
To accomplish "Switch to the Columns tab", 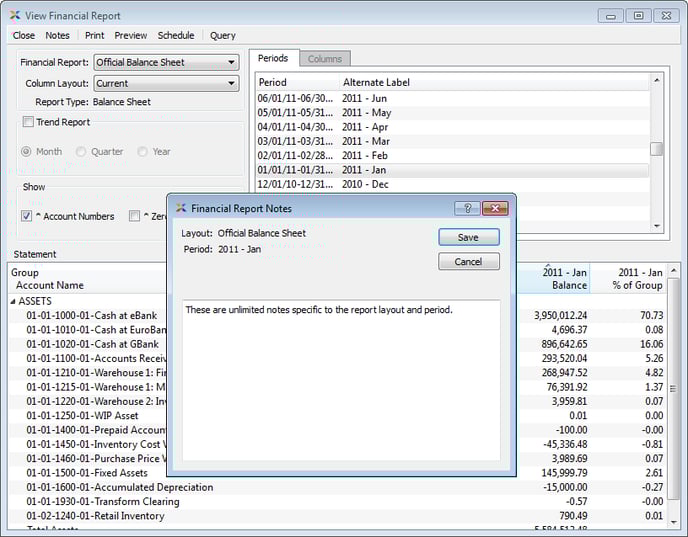I will (x=324, y=59).
